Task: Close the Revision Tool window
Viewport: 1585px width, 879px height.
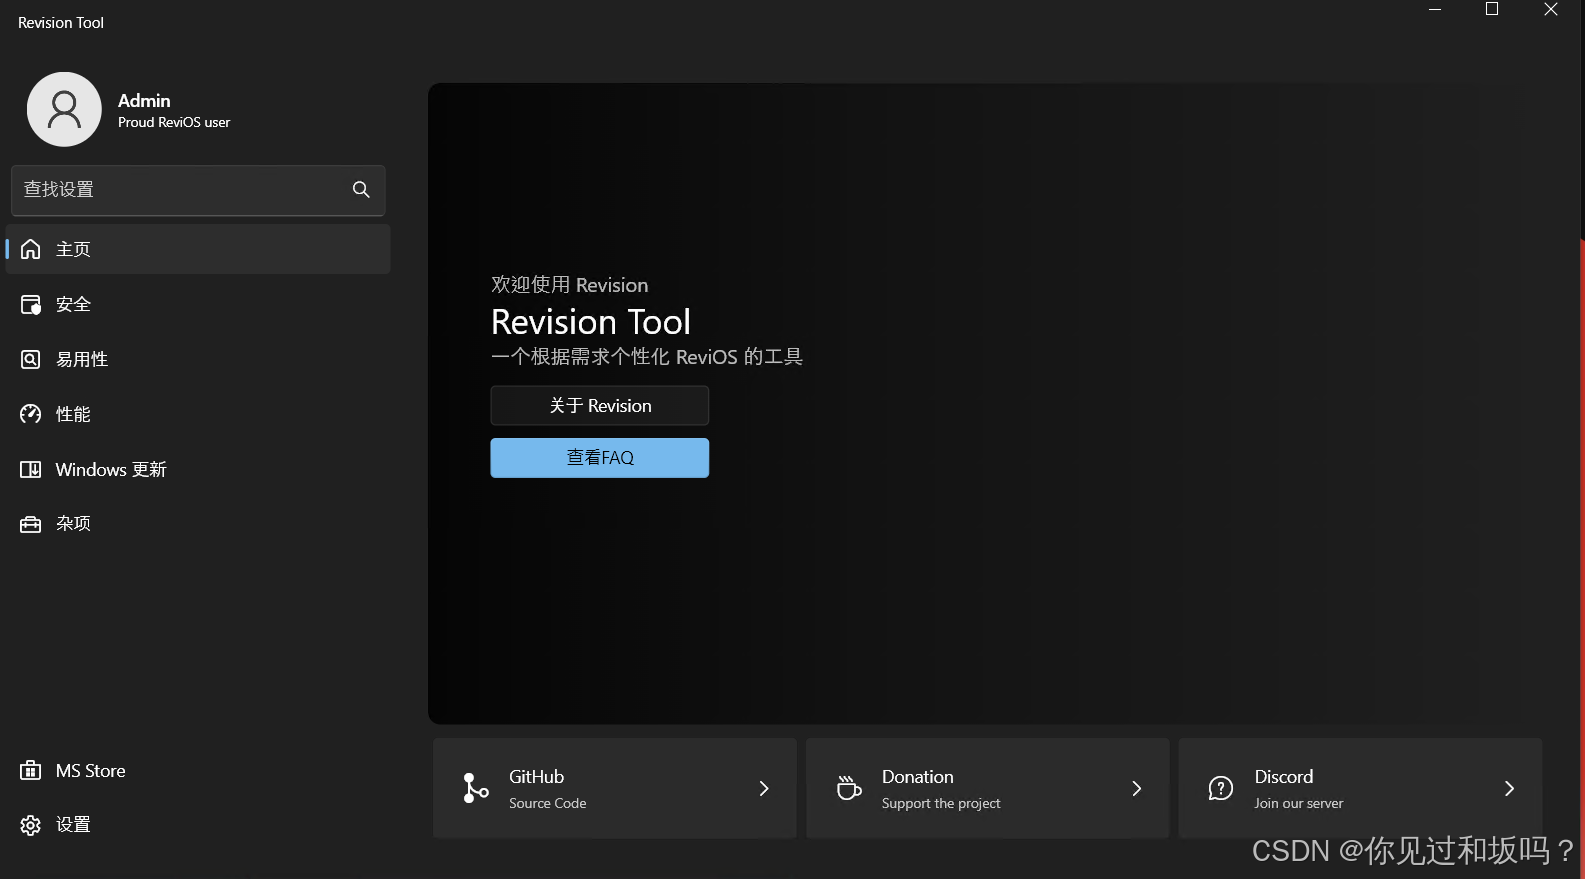Action: [1551, 9]
